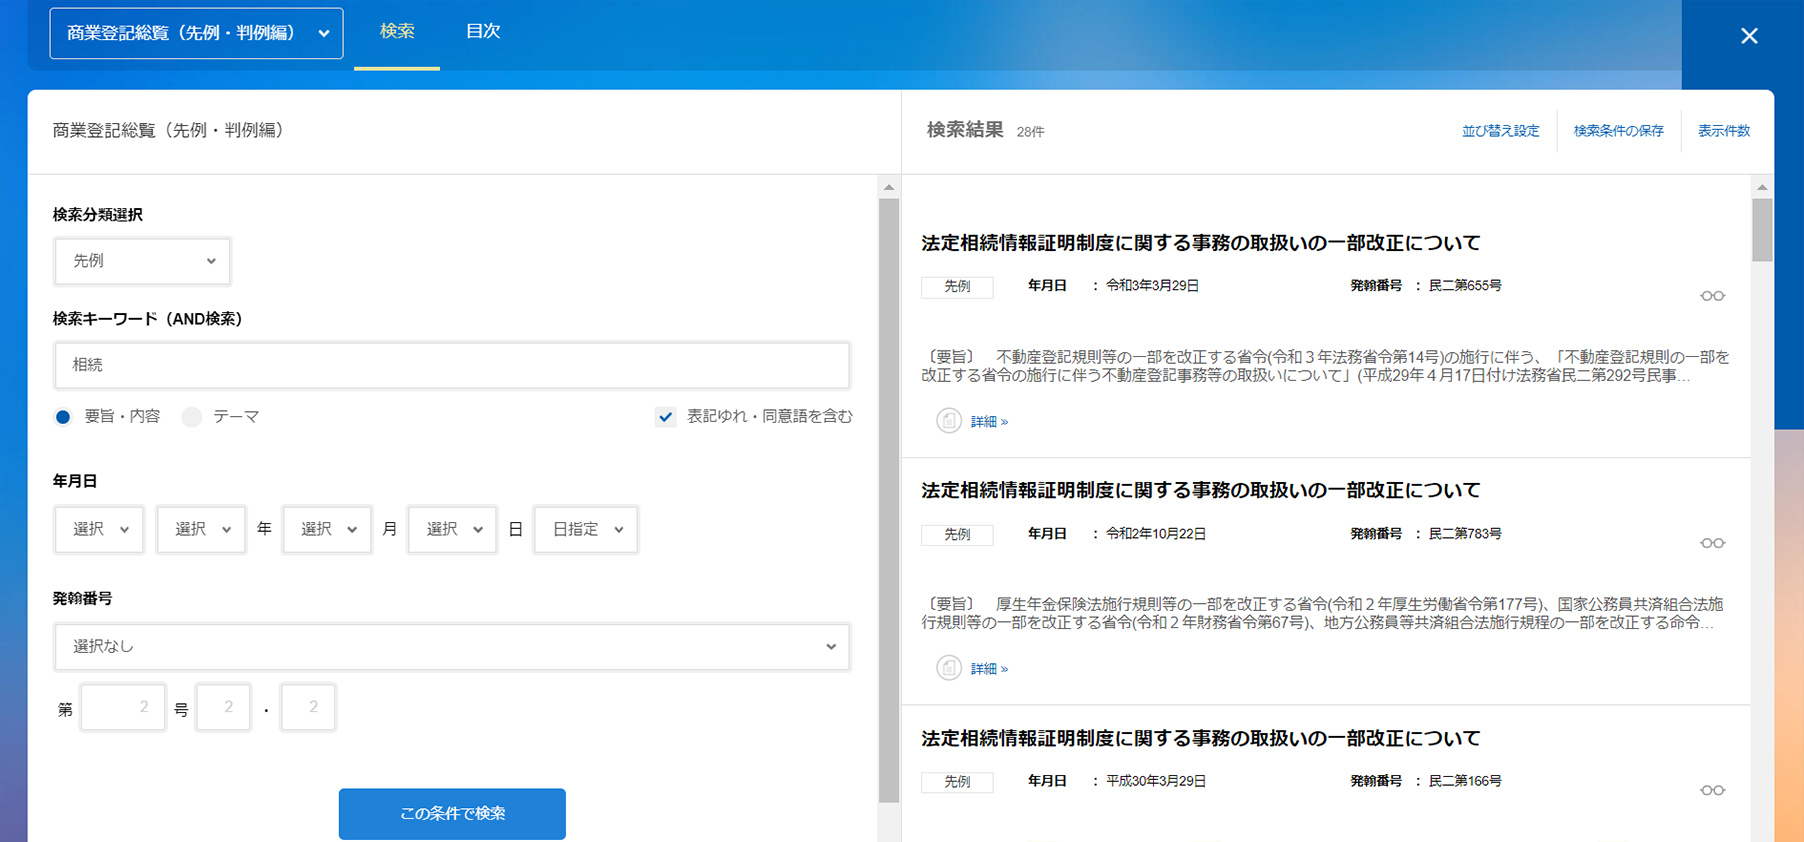Open the era 選択 dropdown under 年月日
Viewport: 1804px width, 842px height.
(x=99, y=529)
